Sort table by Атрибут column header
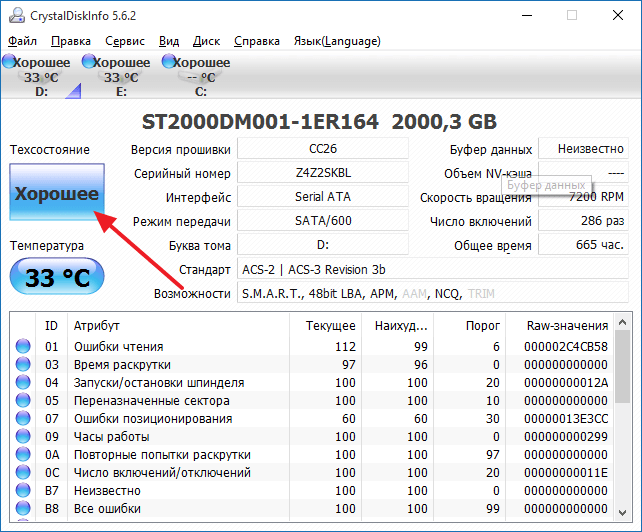642x532 pixels. click(x=97, y=325)
